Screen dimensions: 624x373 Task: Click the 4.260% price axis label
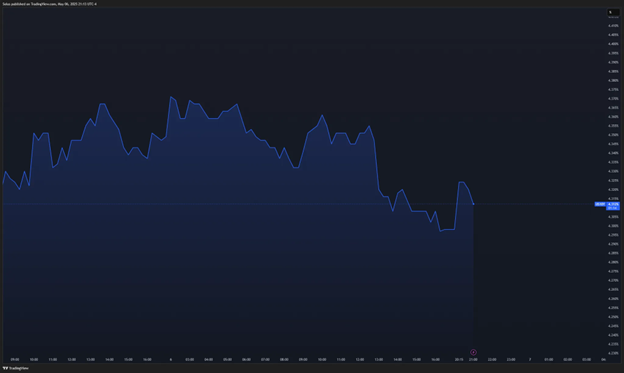point(613,299)
